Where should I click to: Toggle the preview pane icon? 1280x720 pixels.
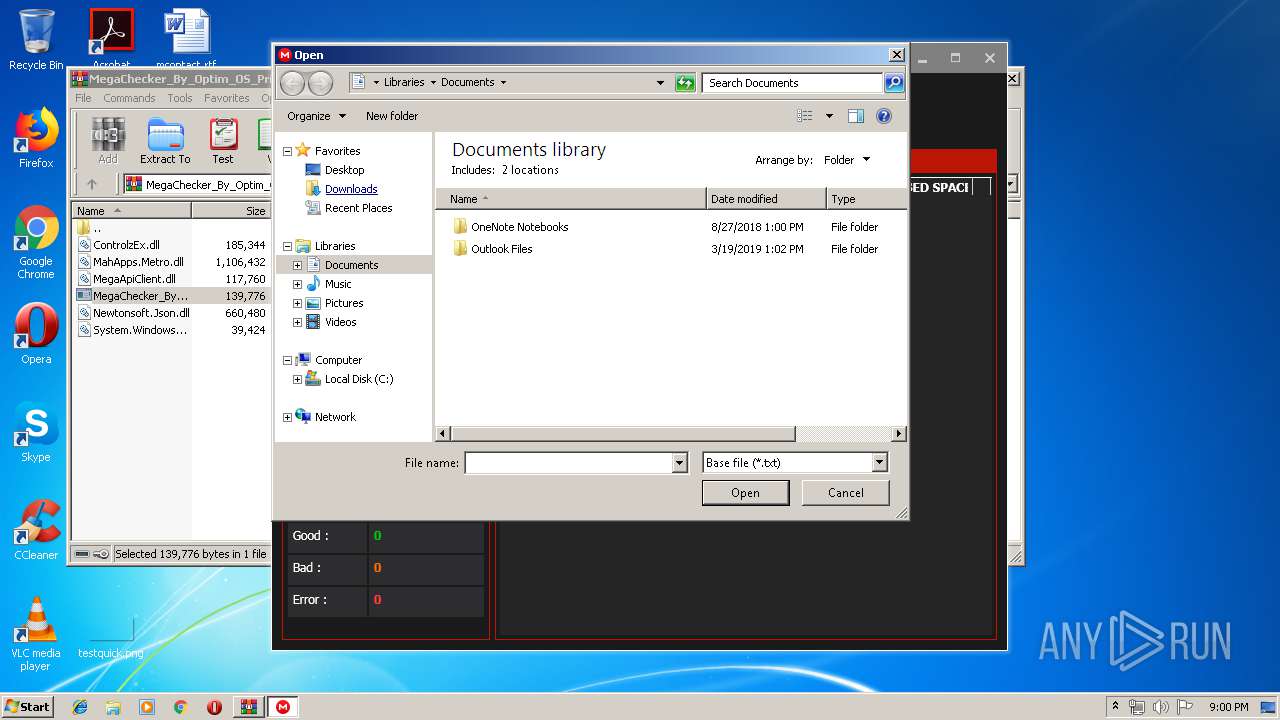[x=856, y=116]
